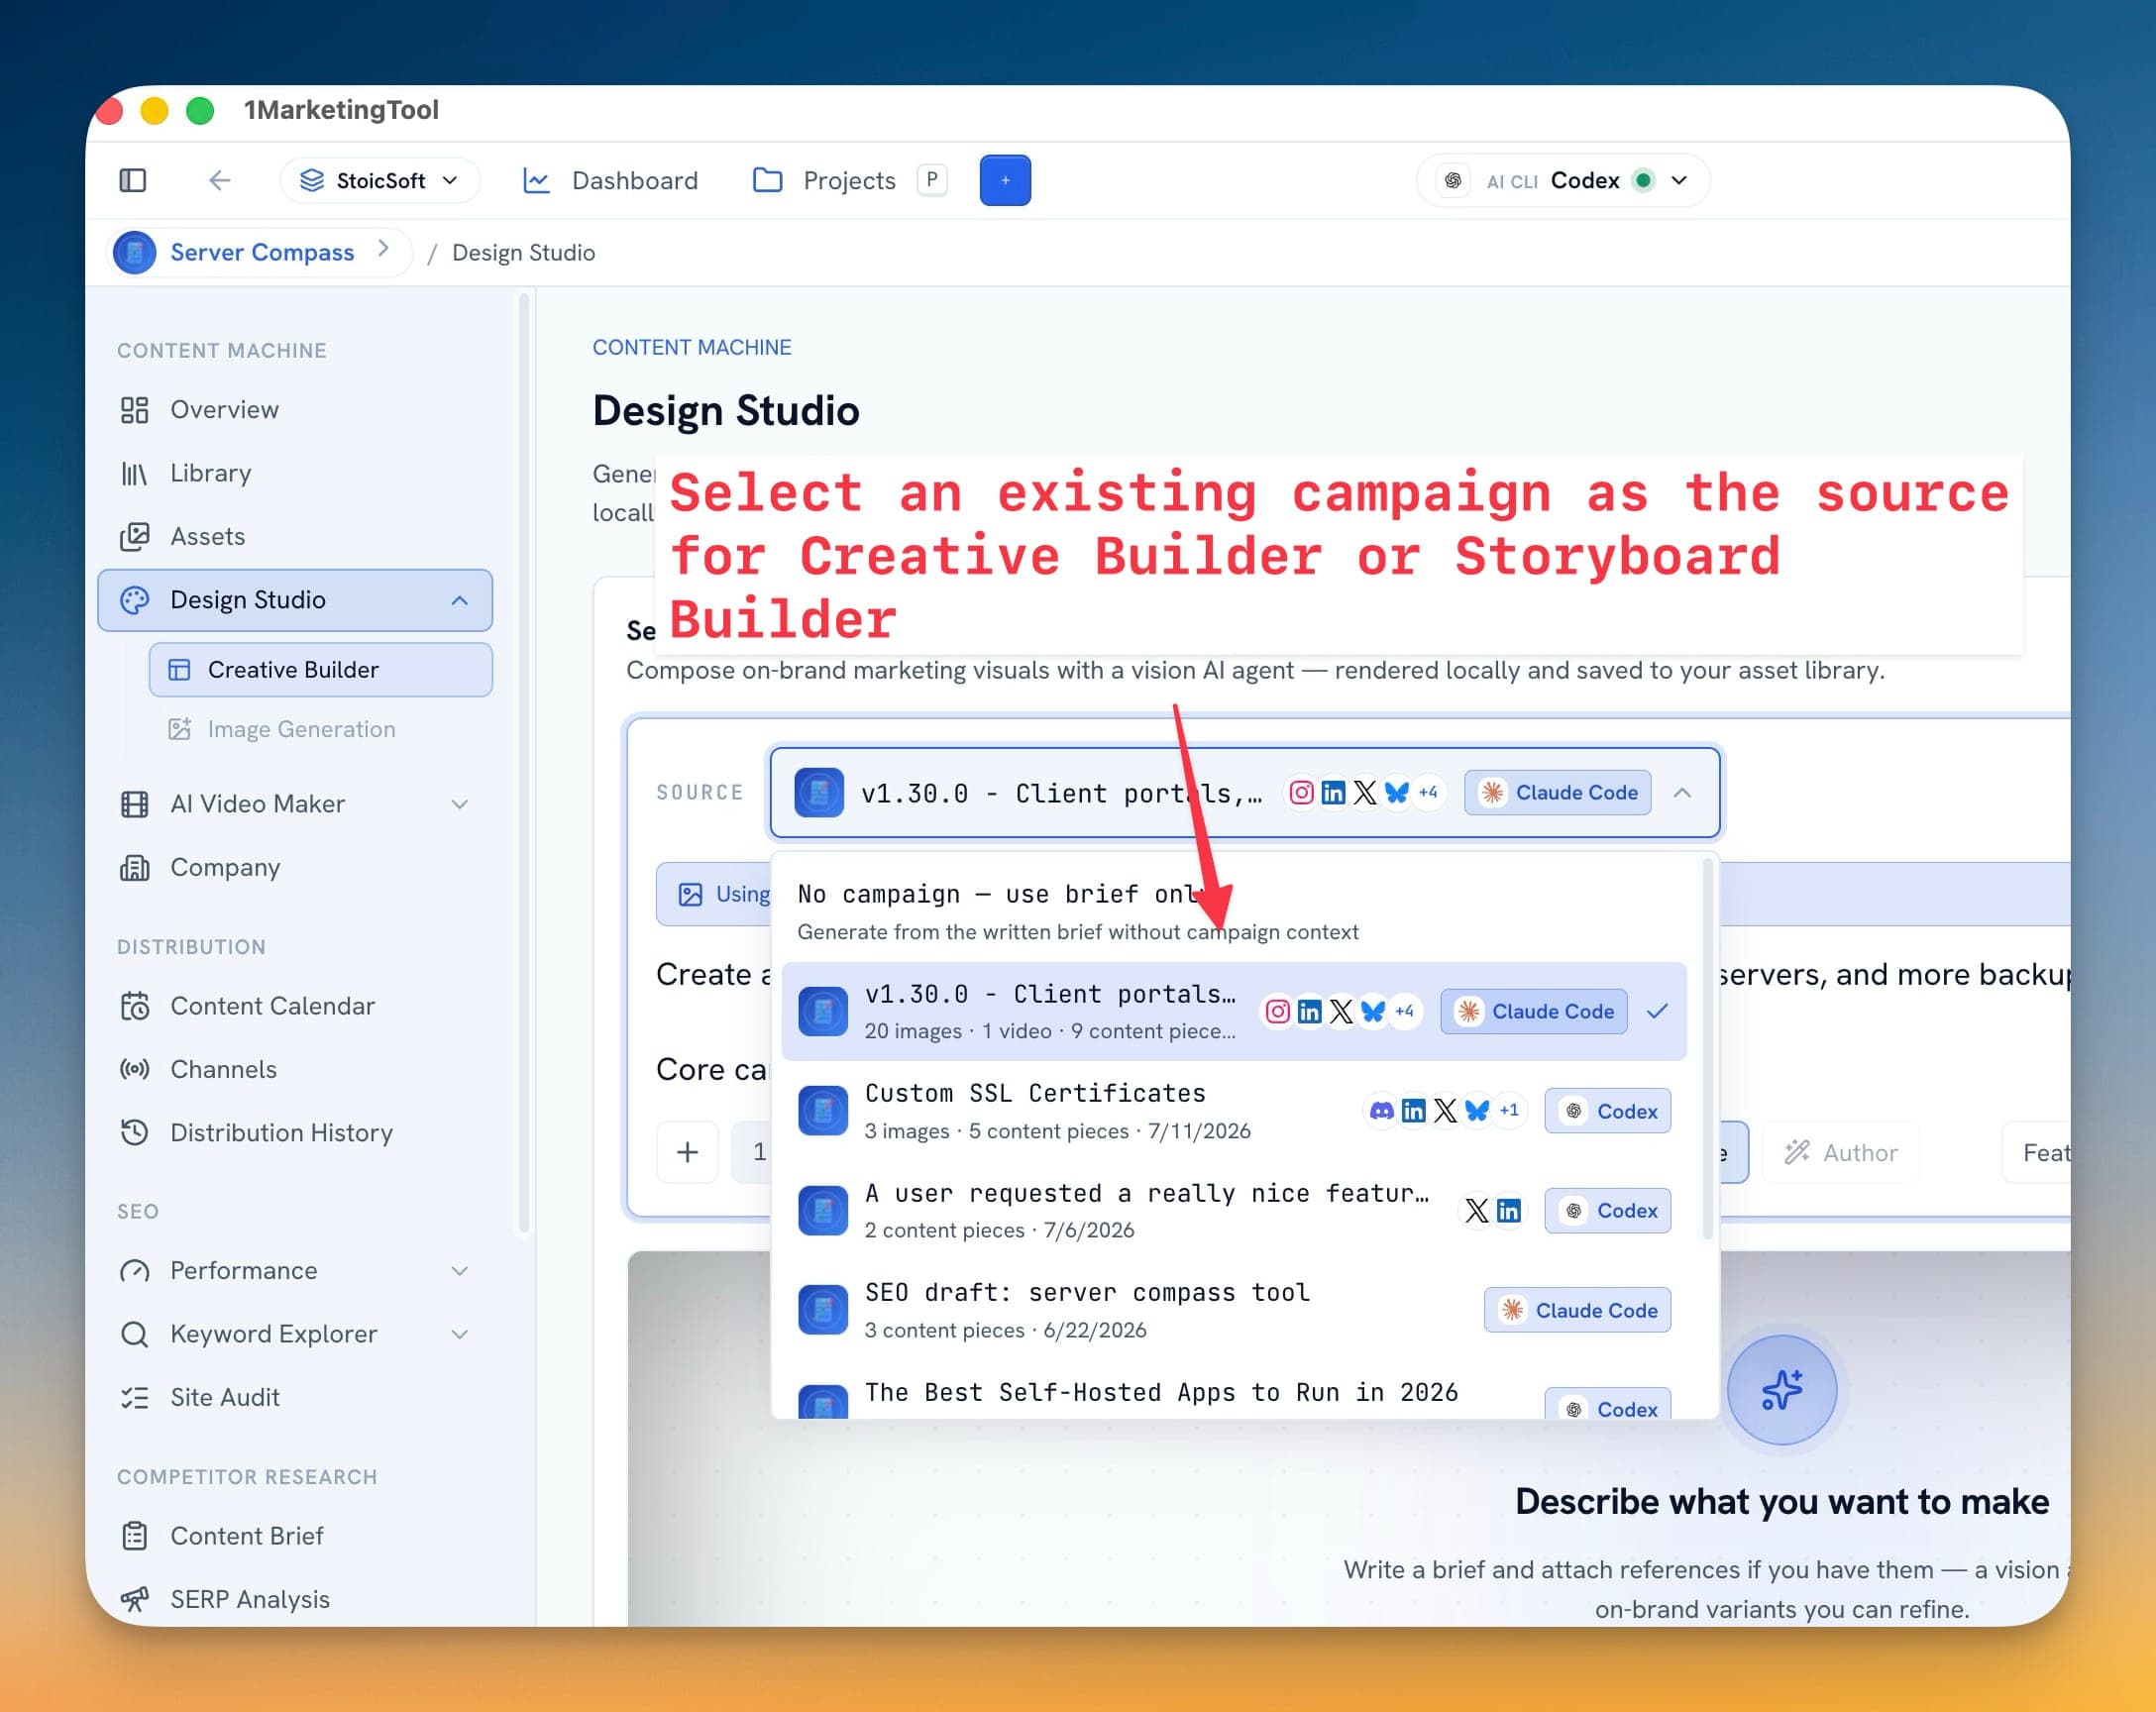Image resolution: width=2156 pixels, height=1712 pixels.
Task: Select the Custom SSL Certificates campaign
Action: coord(1234,1111)
